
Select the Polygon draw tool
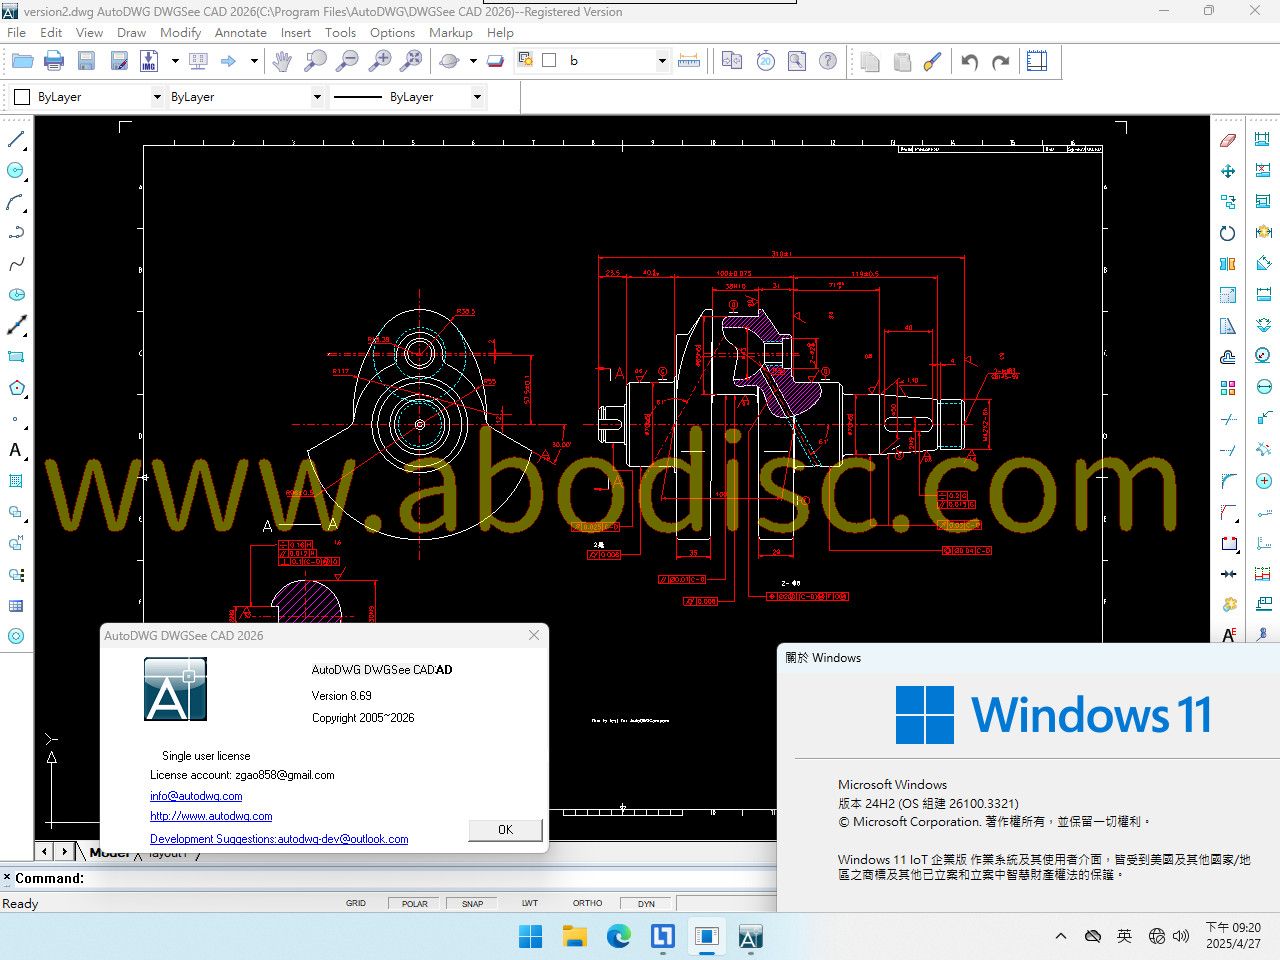point(16,388)
